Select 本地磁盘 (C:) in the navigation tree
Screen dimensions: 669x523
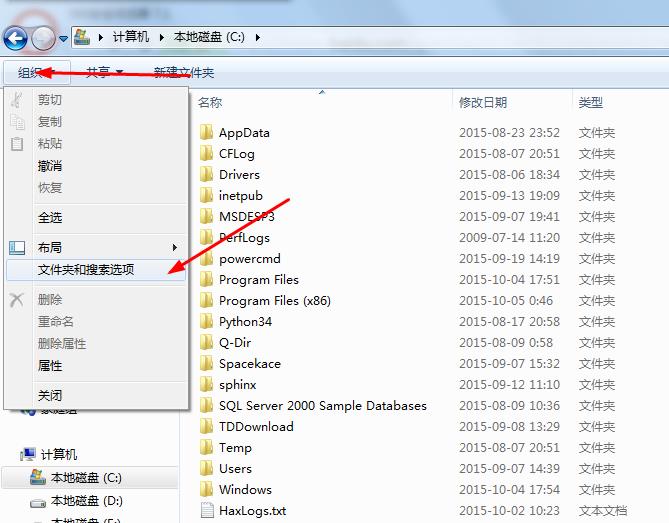(86, 477)
